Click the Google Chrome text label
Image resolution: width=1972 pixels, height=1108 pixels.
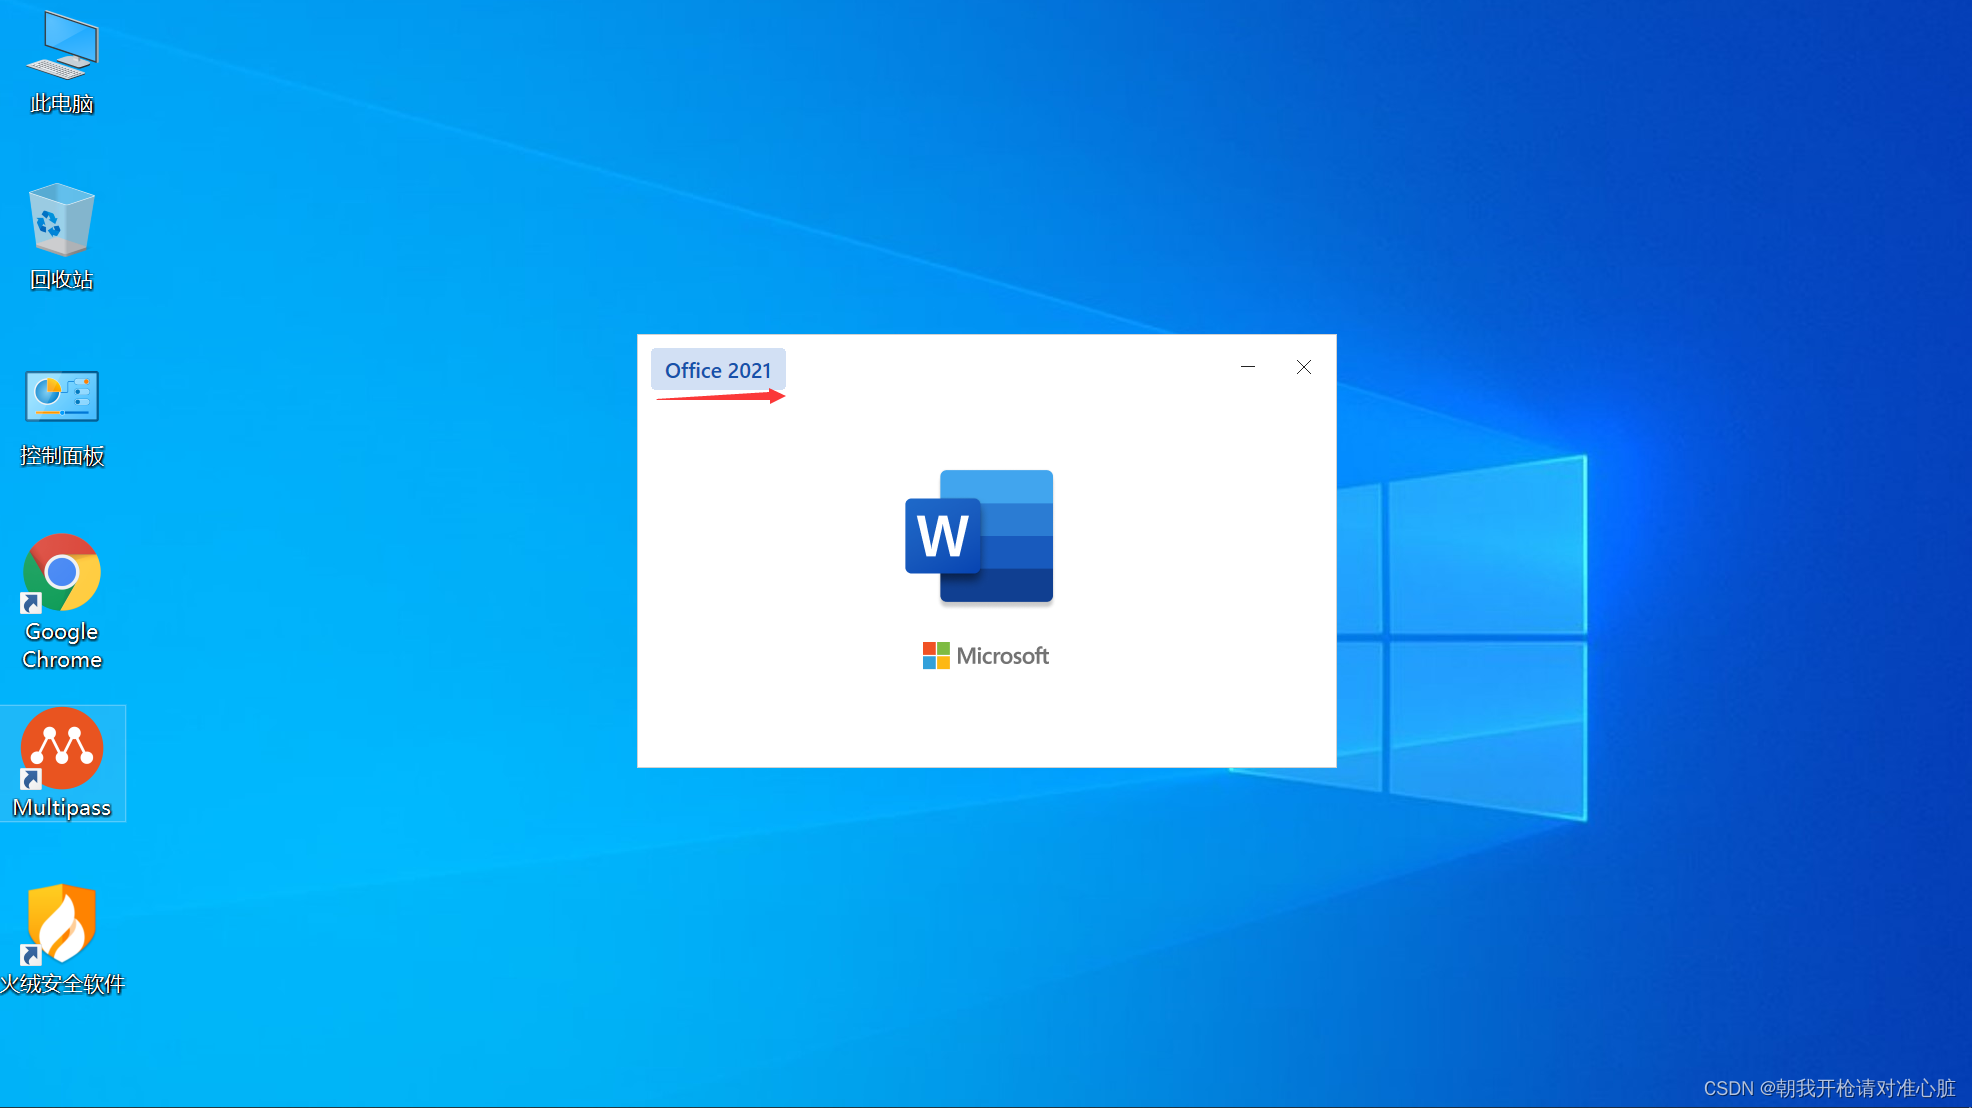click(62, 646)
